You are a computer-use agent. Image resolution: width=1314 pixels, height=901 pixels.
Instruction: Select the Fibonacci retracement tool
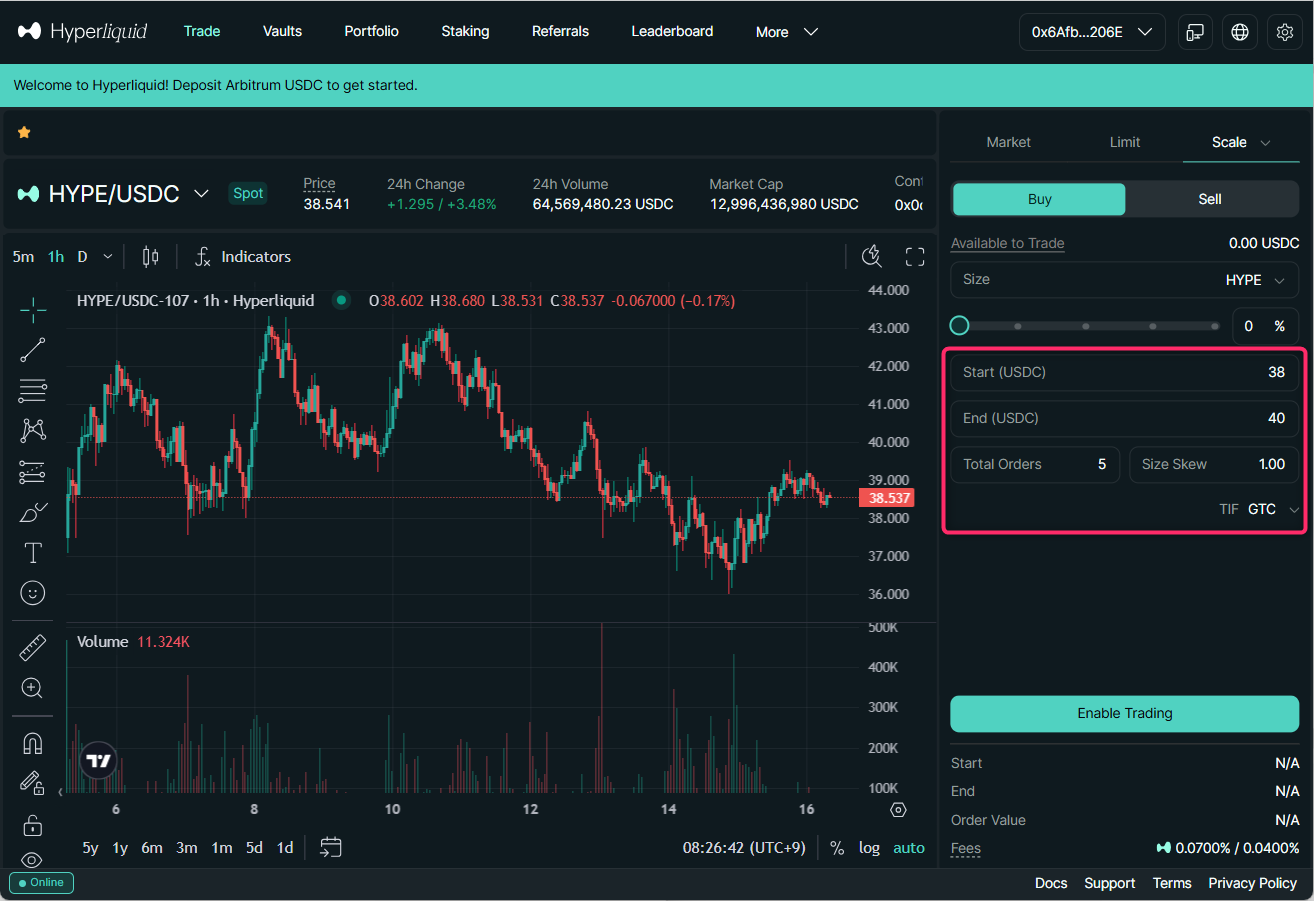[33, 390]
